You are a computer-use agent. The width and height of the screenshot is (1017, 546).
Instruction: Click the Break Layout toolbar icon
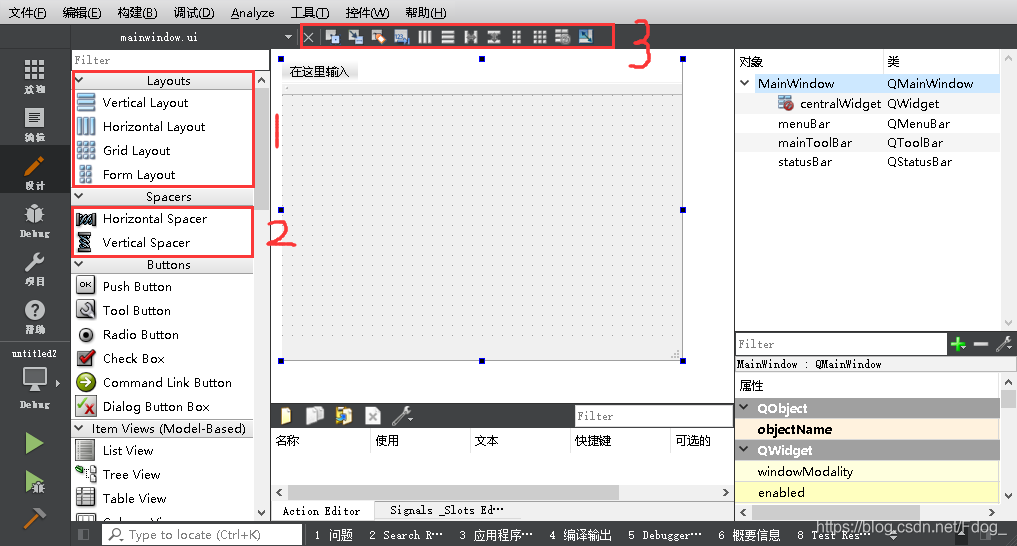[x=562, y=37]
